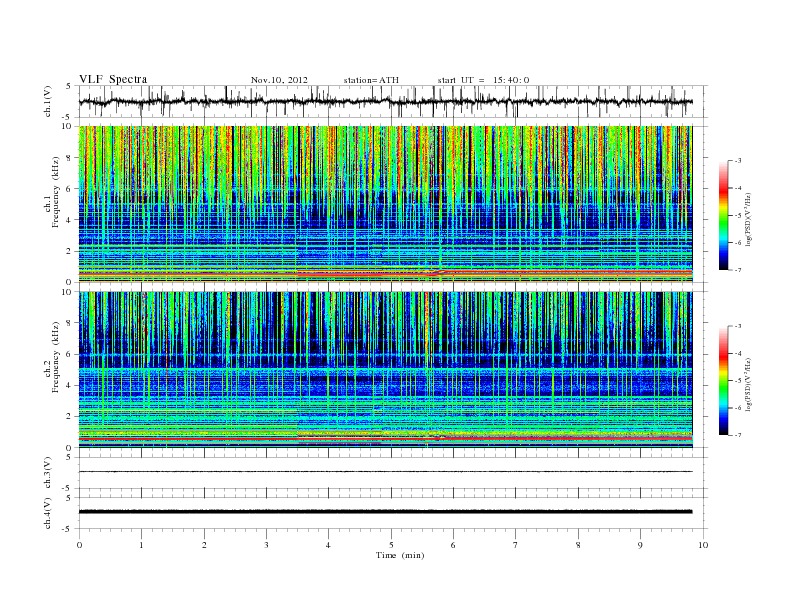Click the ch.4 thick voltage trace
The image size is (792, 612).
tap(385, 512)
